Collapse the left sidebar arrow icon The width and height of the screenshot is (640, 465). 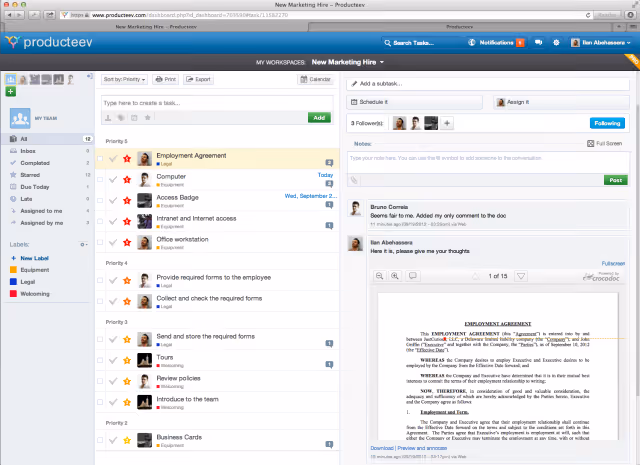tap(89, 76)
